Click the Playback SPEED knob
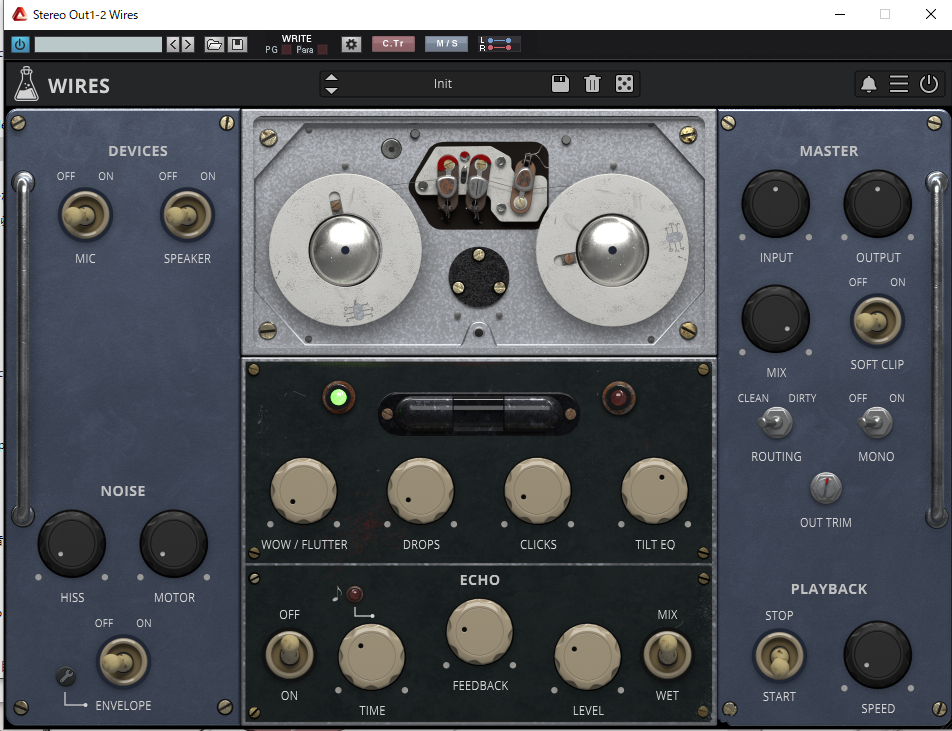 877,654
